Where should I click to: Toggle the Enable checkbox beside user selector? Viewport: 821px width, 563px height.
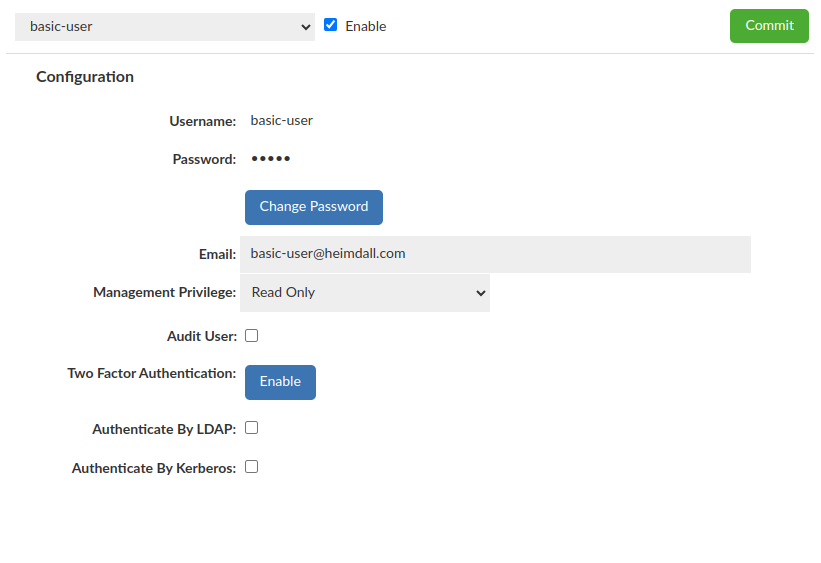point(331,25)
